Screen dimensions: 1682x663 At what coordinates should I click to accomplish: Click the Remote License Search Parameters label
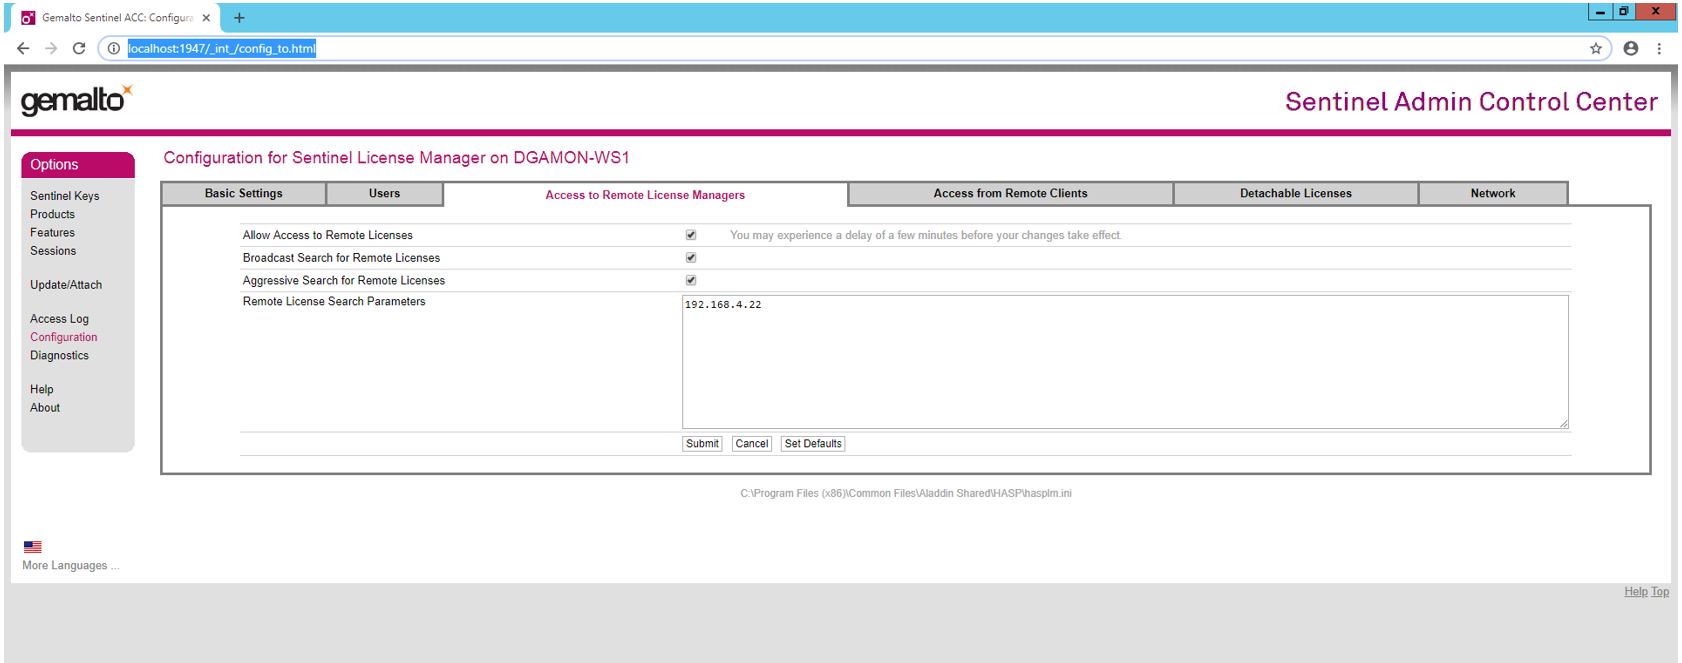point(334,302)
